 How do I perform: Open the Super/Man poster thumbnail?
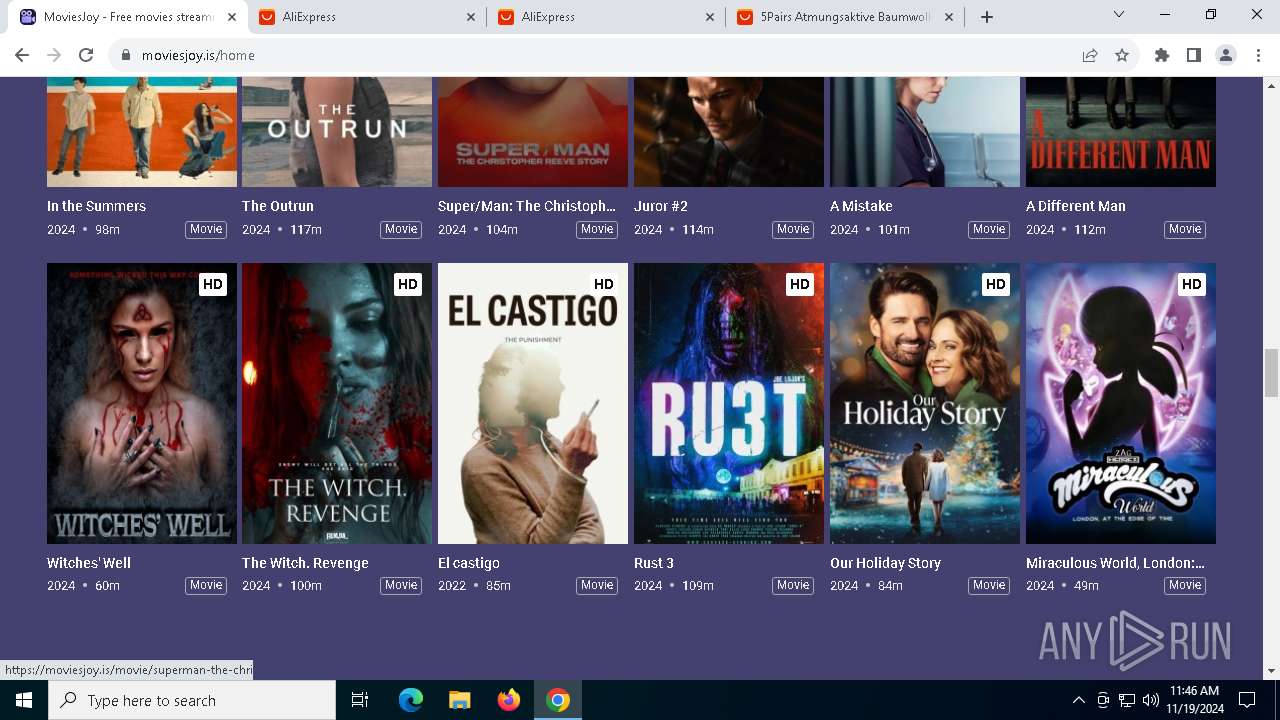coord(533,131)
